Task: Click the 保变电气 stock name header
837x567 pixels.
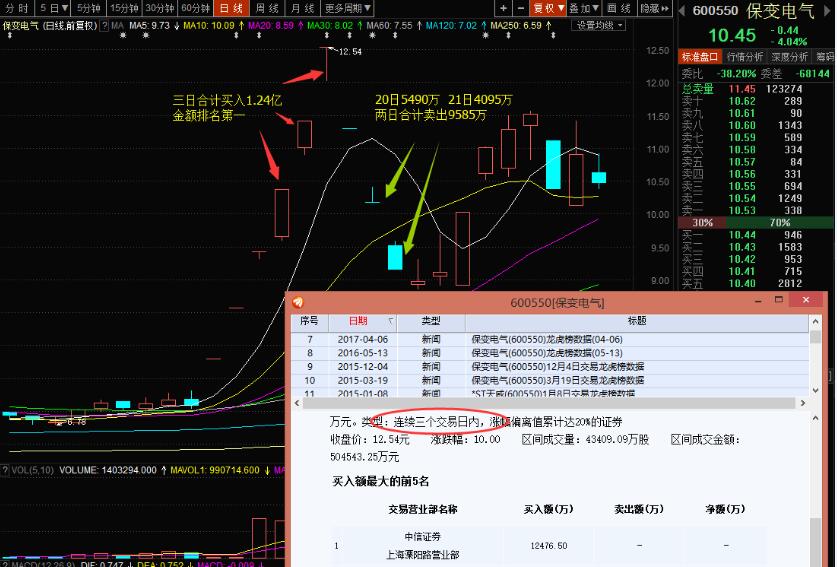Action: 780,11
